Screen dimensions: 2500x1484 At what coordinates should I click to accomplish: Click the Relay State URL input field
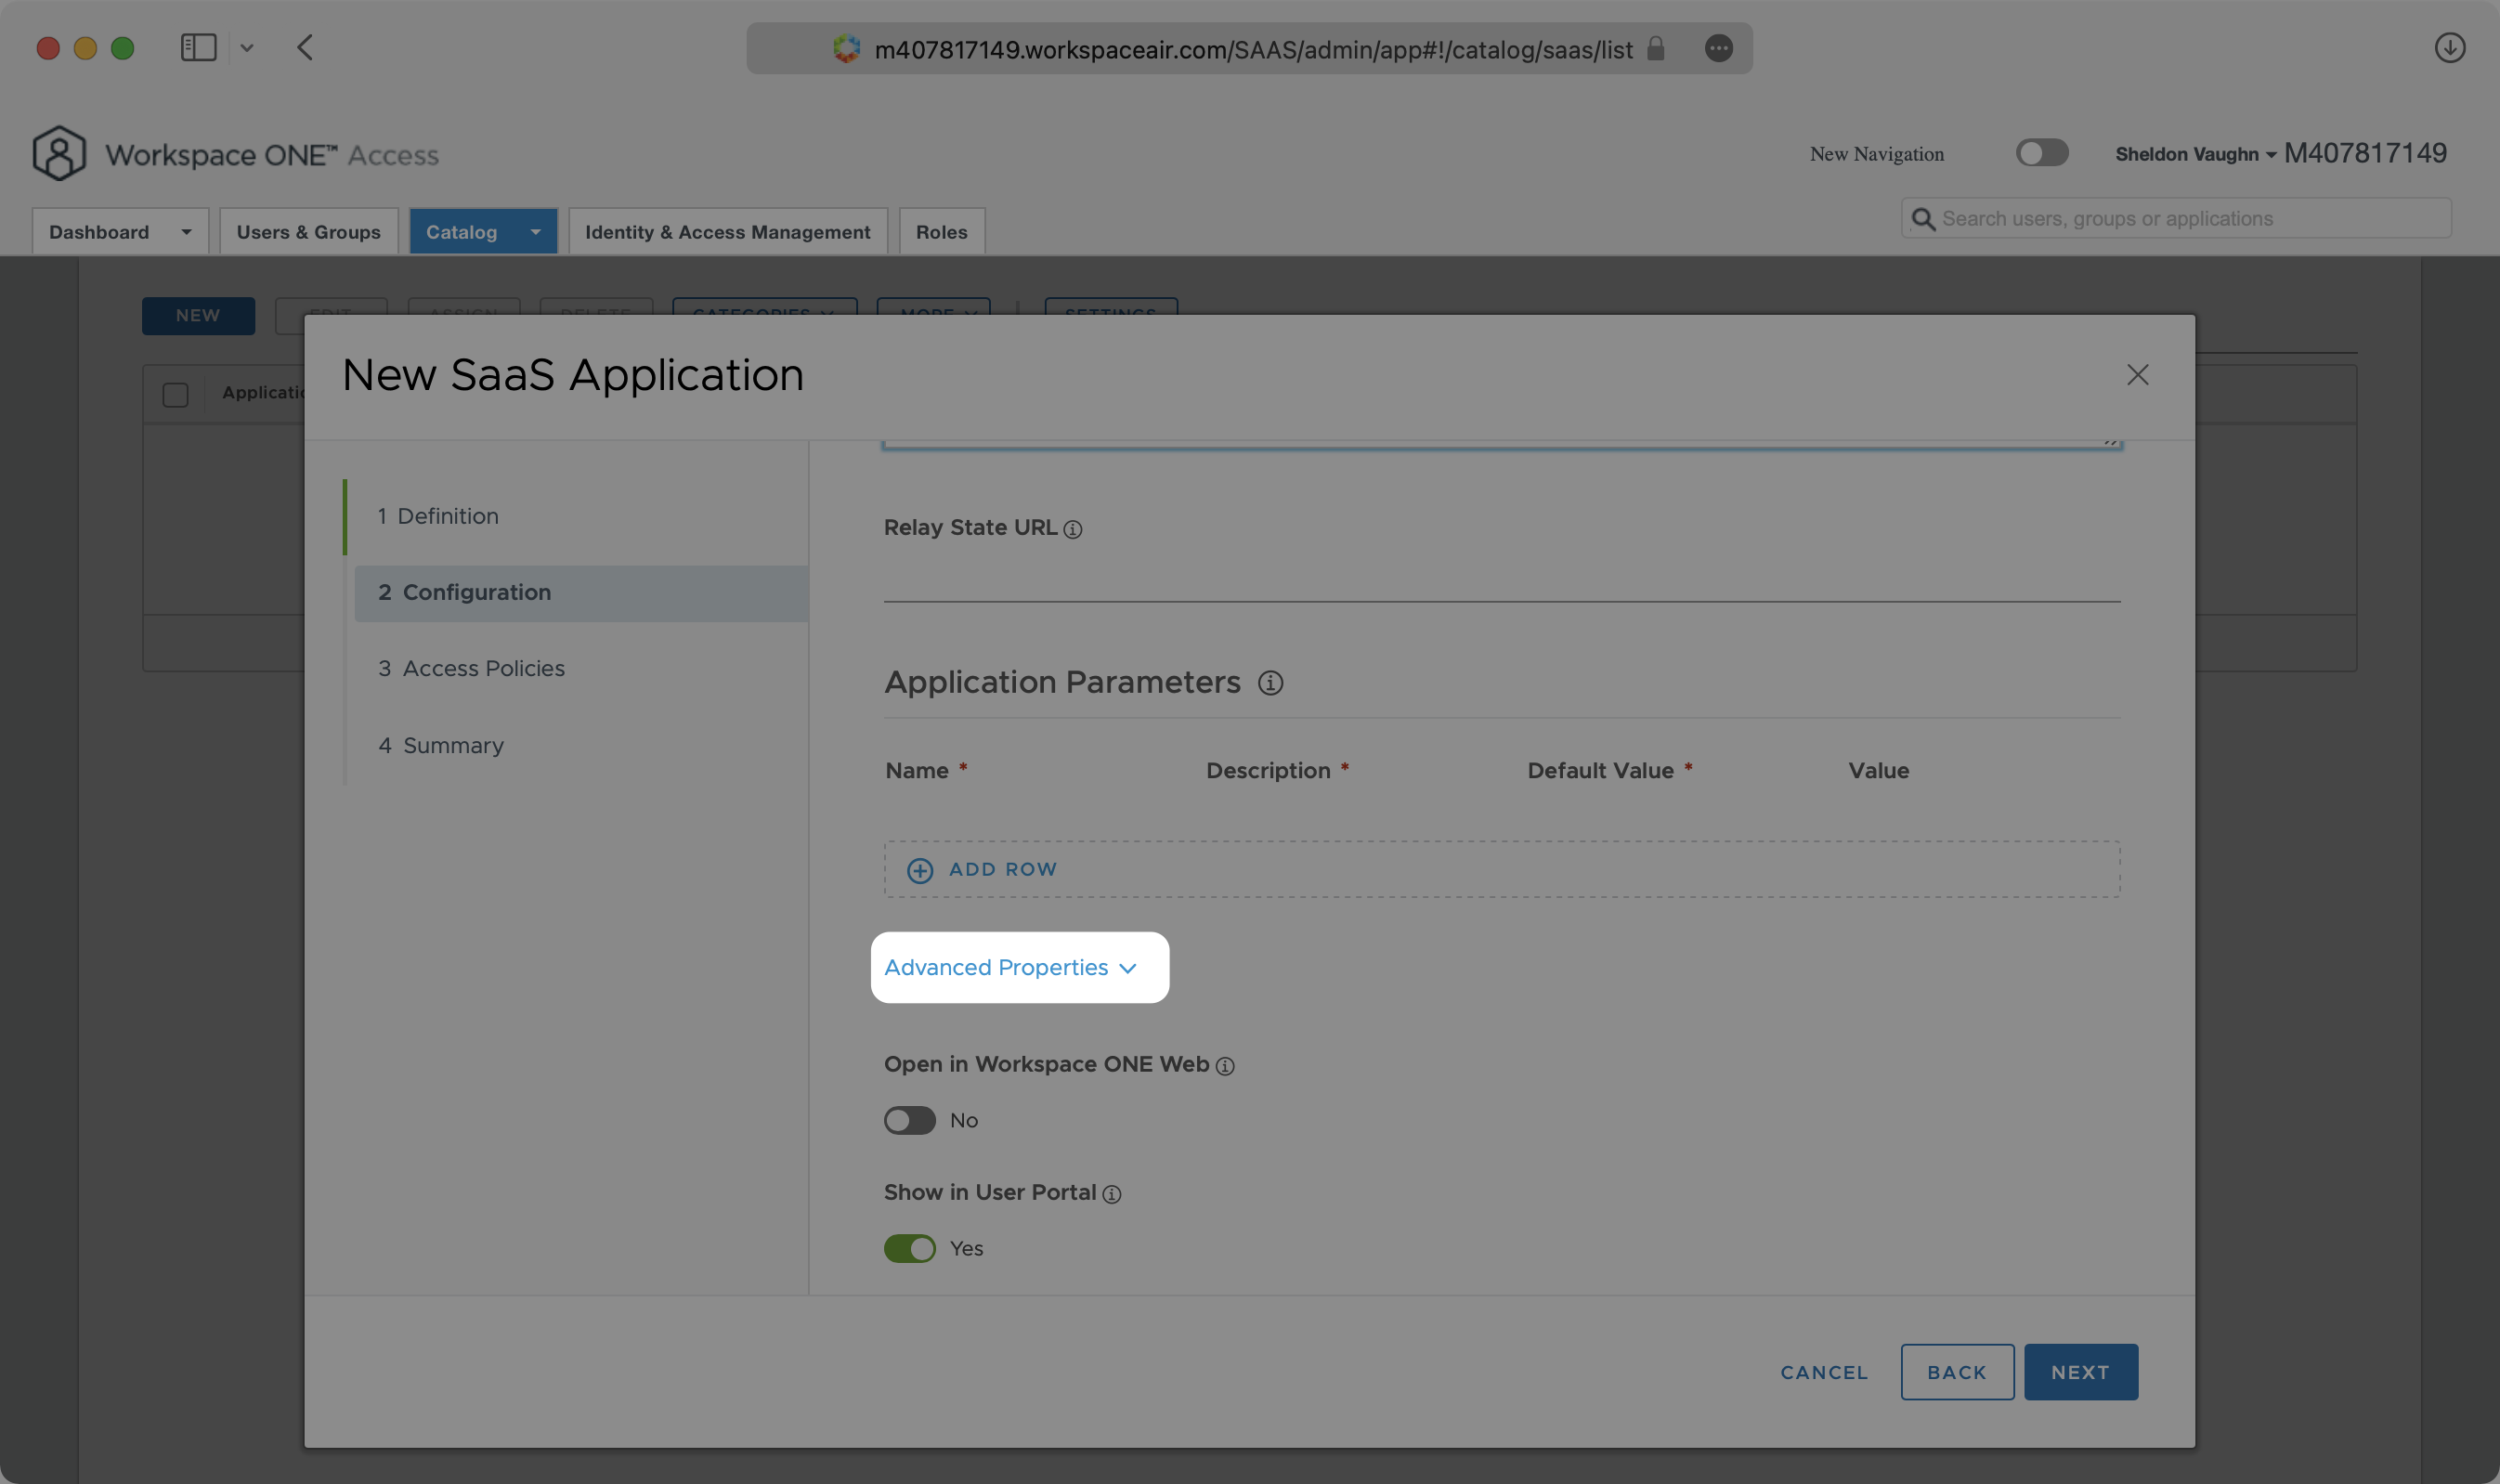tap(1502, 583)
